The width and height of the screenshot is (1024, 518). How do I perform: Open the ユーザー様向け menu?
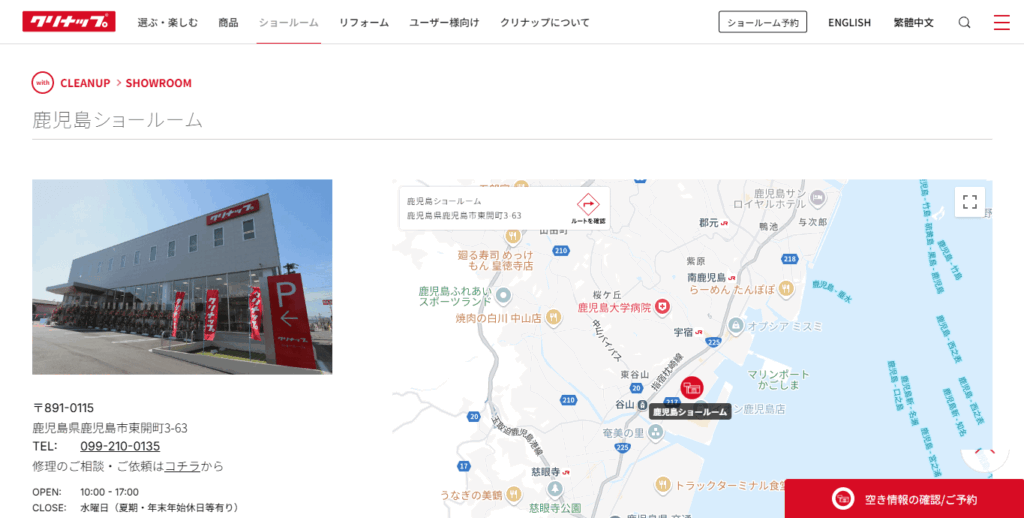pyautogui.click(x=444, y=22)
